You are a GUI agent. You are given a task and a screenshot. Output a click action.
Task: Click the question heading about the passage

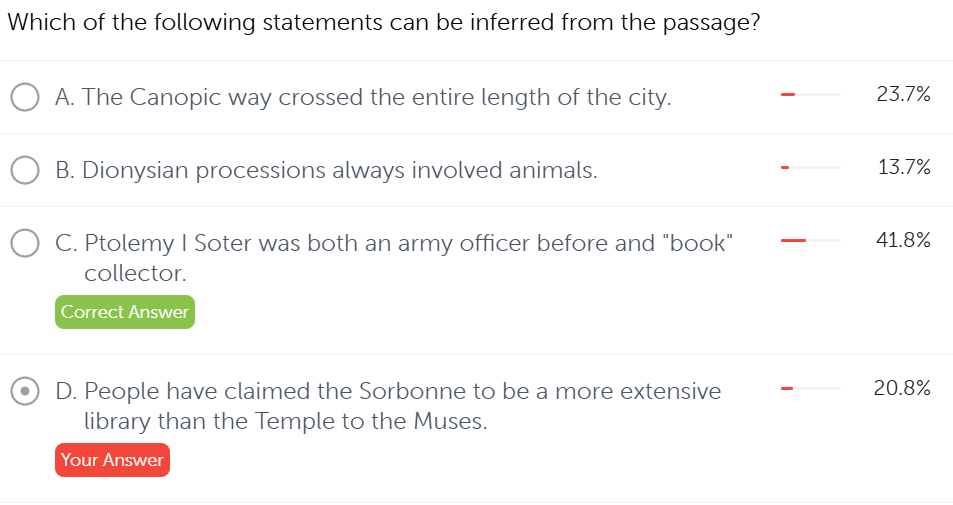(x=384, y=23)
